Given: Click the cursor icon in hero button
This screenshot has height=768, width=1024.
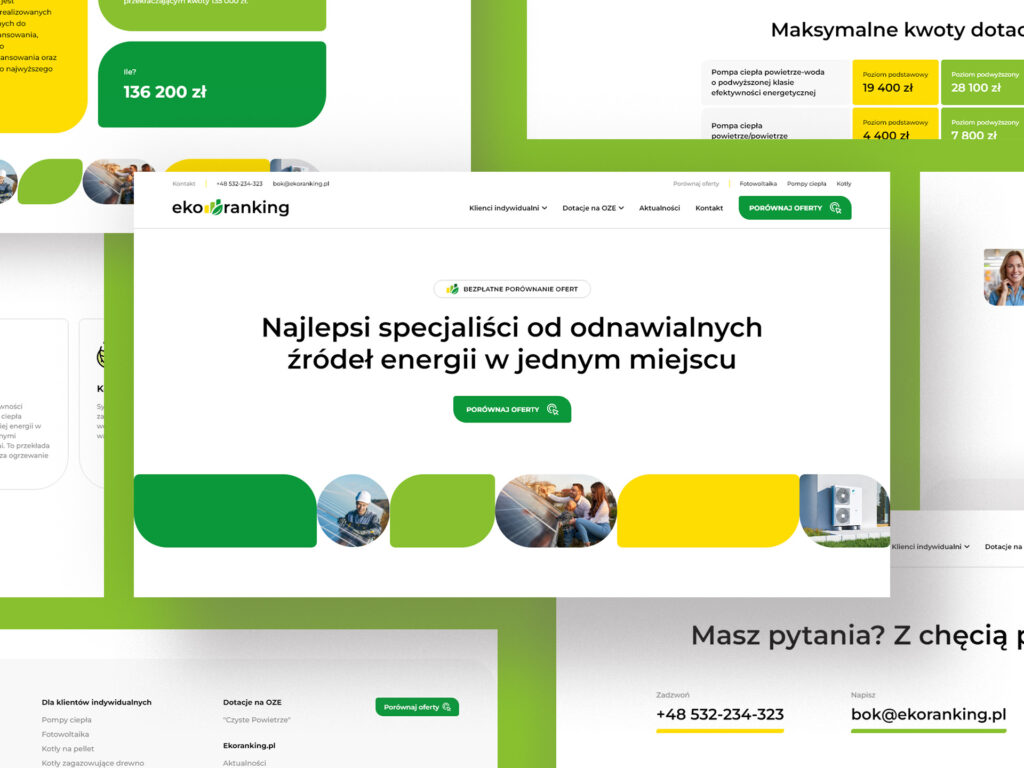Looking at the screenshot, I should point(552,409).
